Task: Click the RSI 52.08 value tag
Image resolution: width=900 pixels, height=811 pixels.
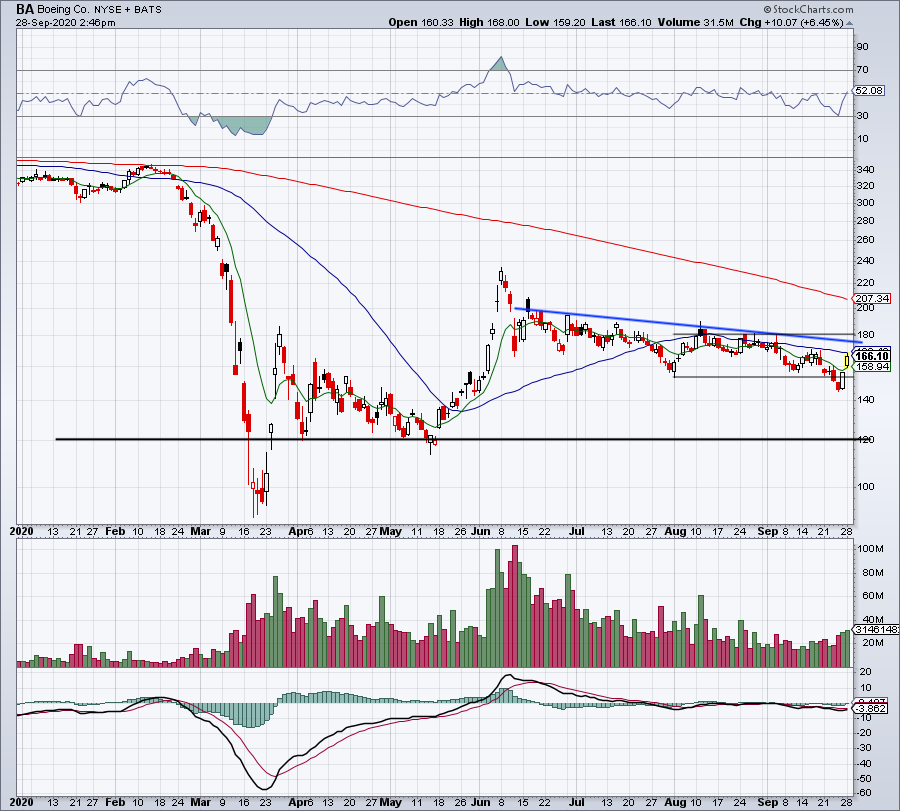Action: (x=869, y=91)
